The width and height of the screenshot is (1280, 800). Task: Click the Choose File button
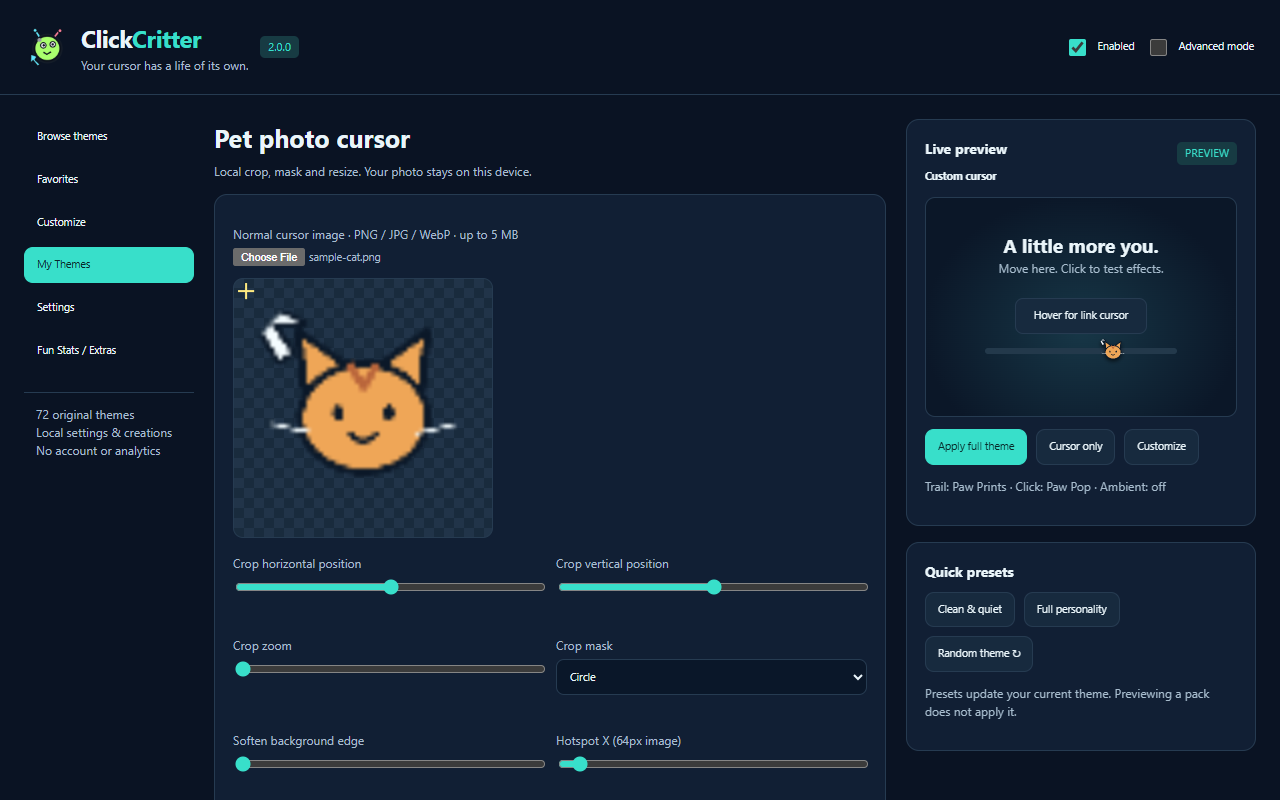[x=269, y=257]
